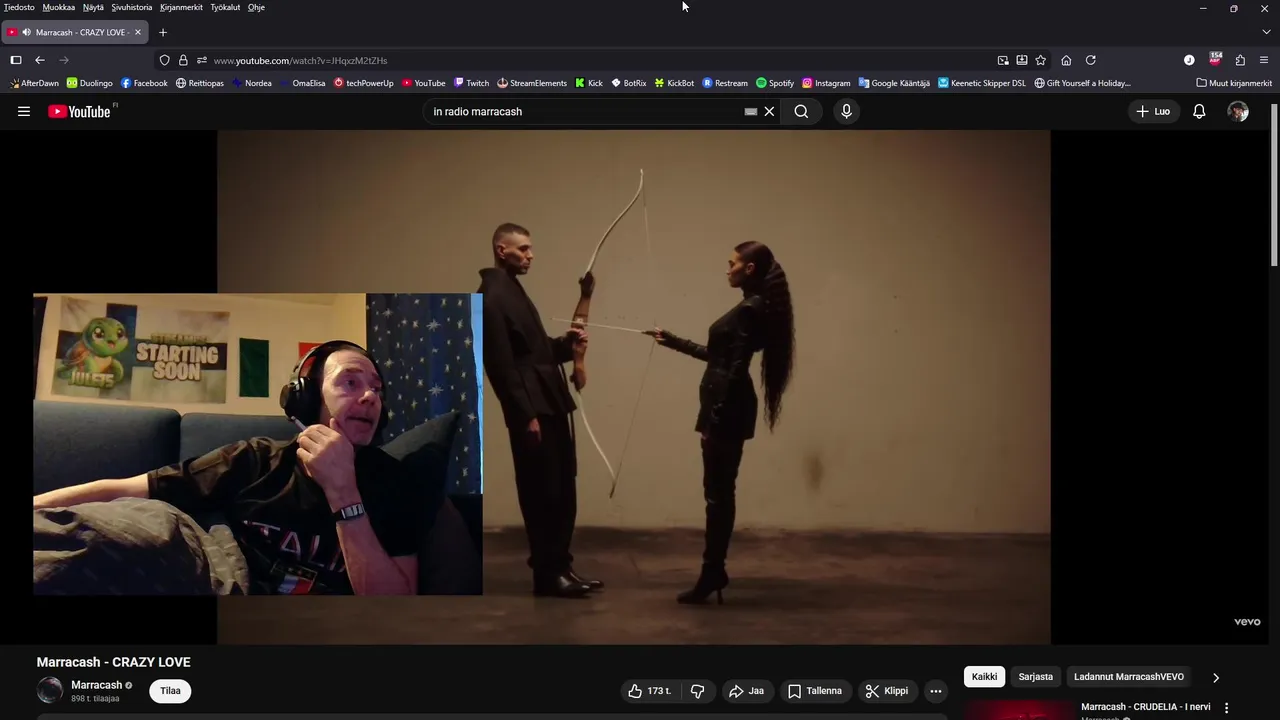Viewport: 1280px width, 720px height.
Task: Open the tracking protection shield icon
Action: pos(165,60)
